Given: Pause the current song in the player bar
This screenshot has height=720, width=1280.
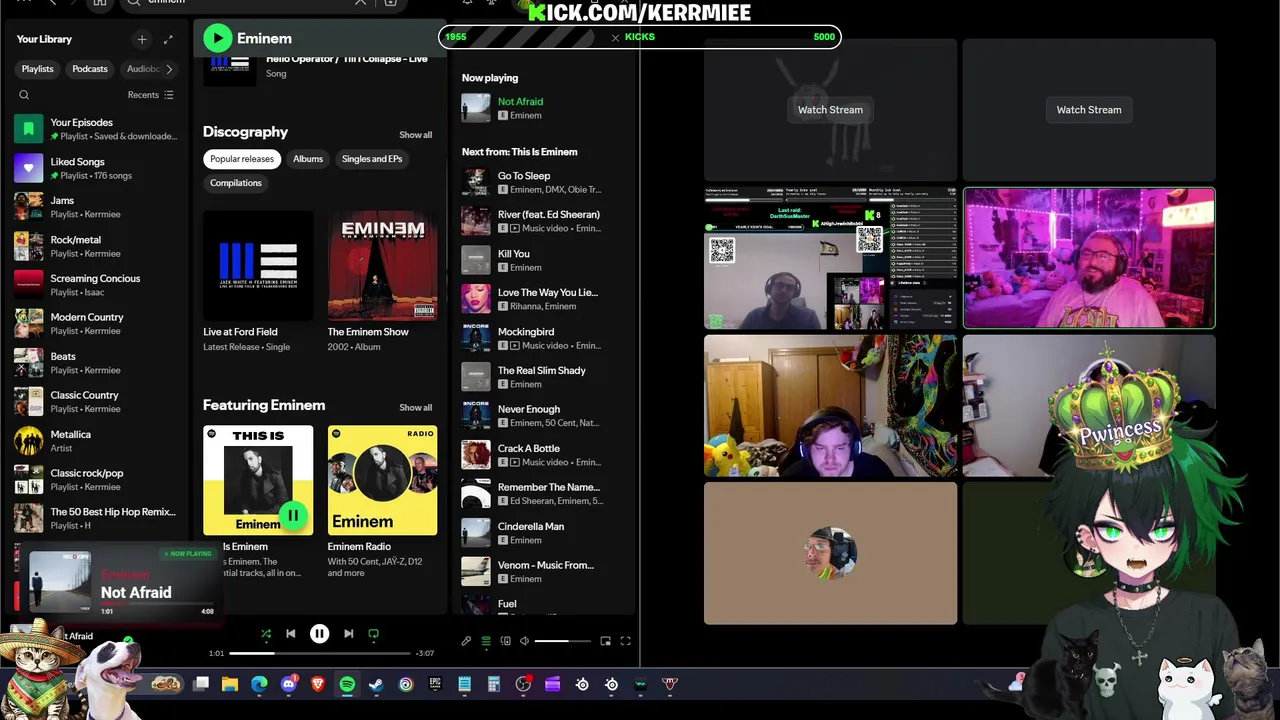Looking at the screenshot, I should tap(319, 633).
